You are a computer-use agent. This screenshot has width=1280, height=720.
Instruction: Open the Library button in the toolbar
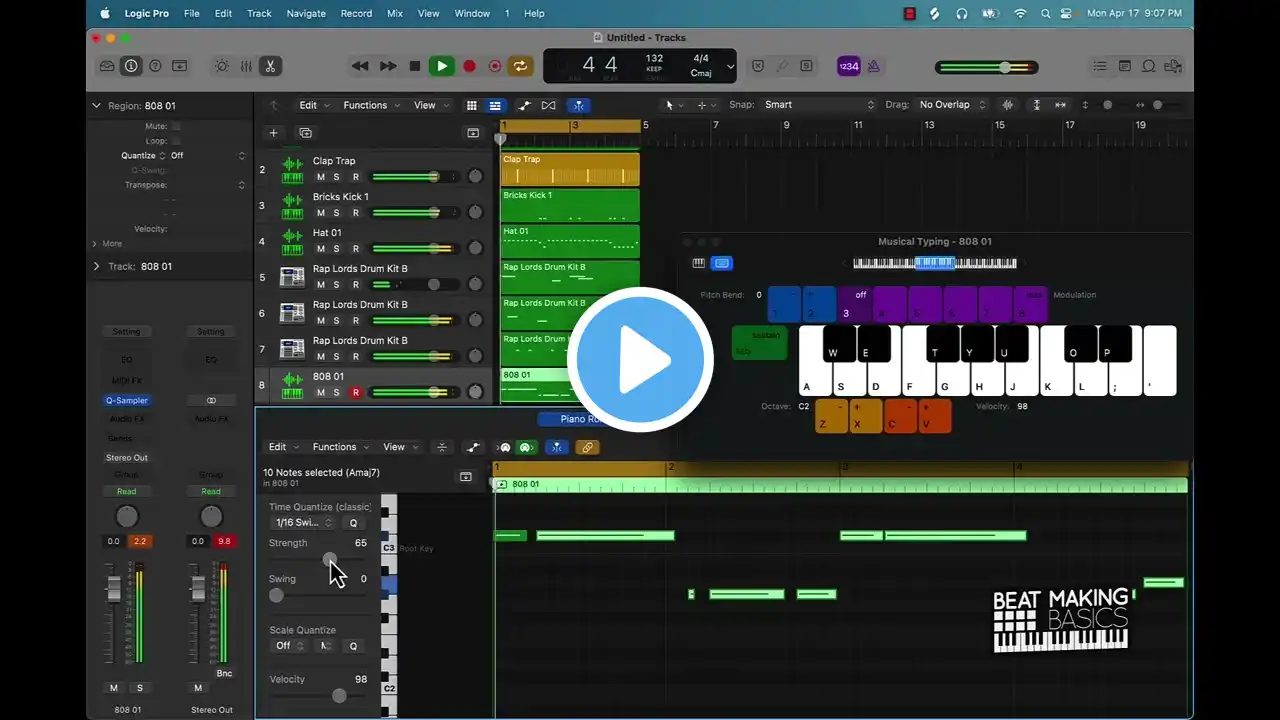click(107, 66)
